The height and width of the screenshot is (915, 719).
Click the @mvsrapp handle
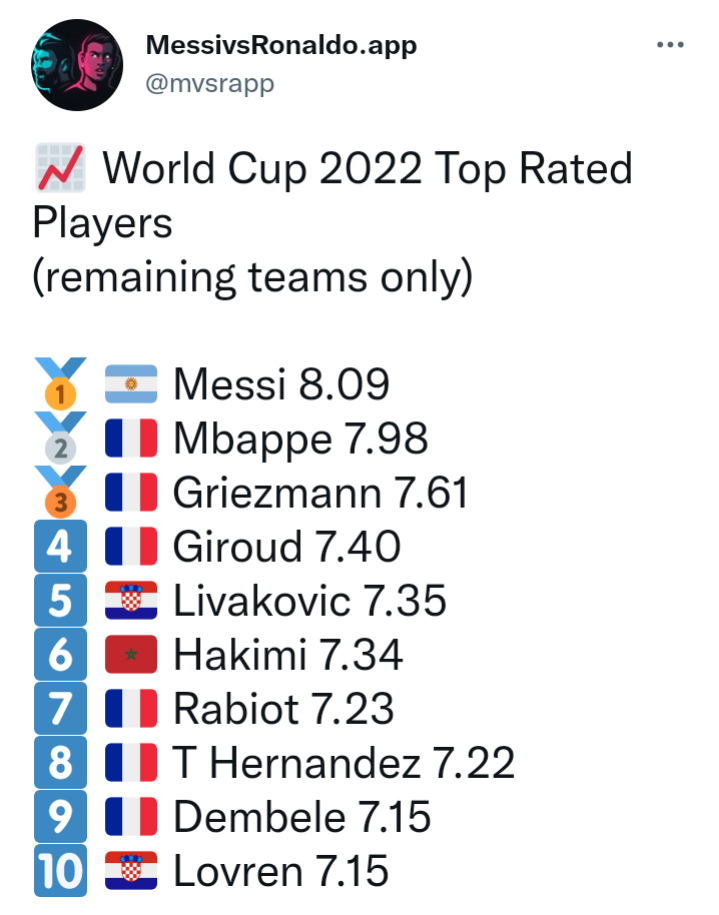pos(210,83)
